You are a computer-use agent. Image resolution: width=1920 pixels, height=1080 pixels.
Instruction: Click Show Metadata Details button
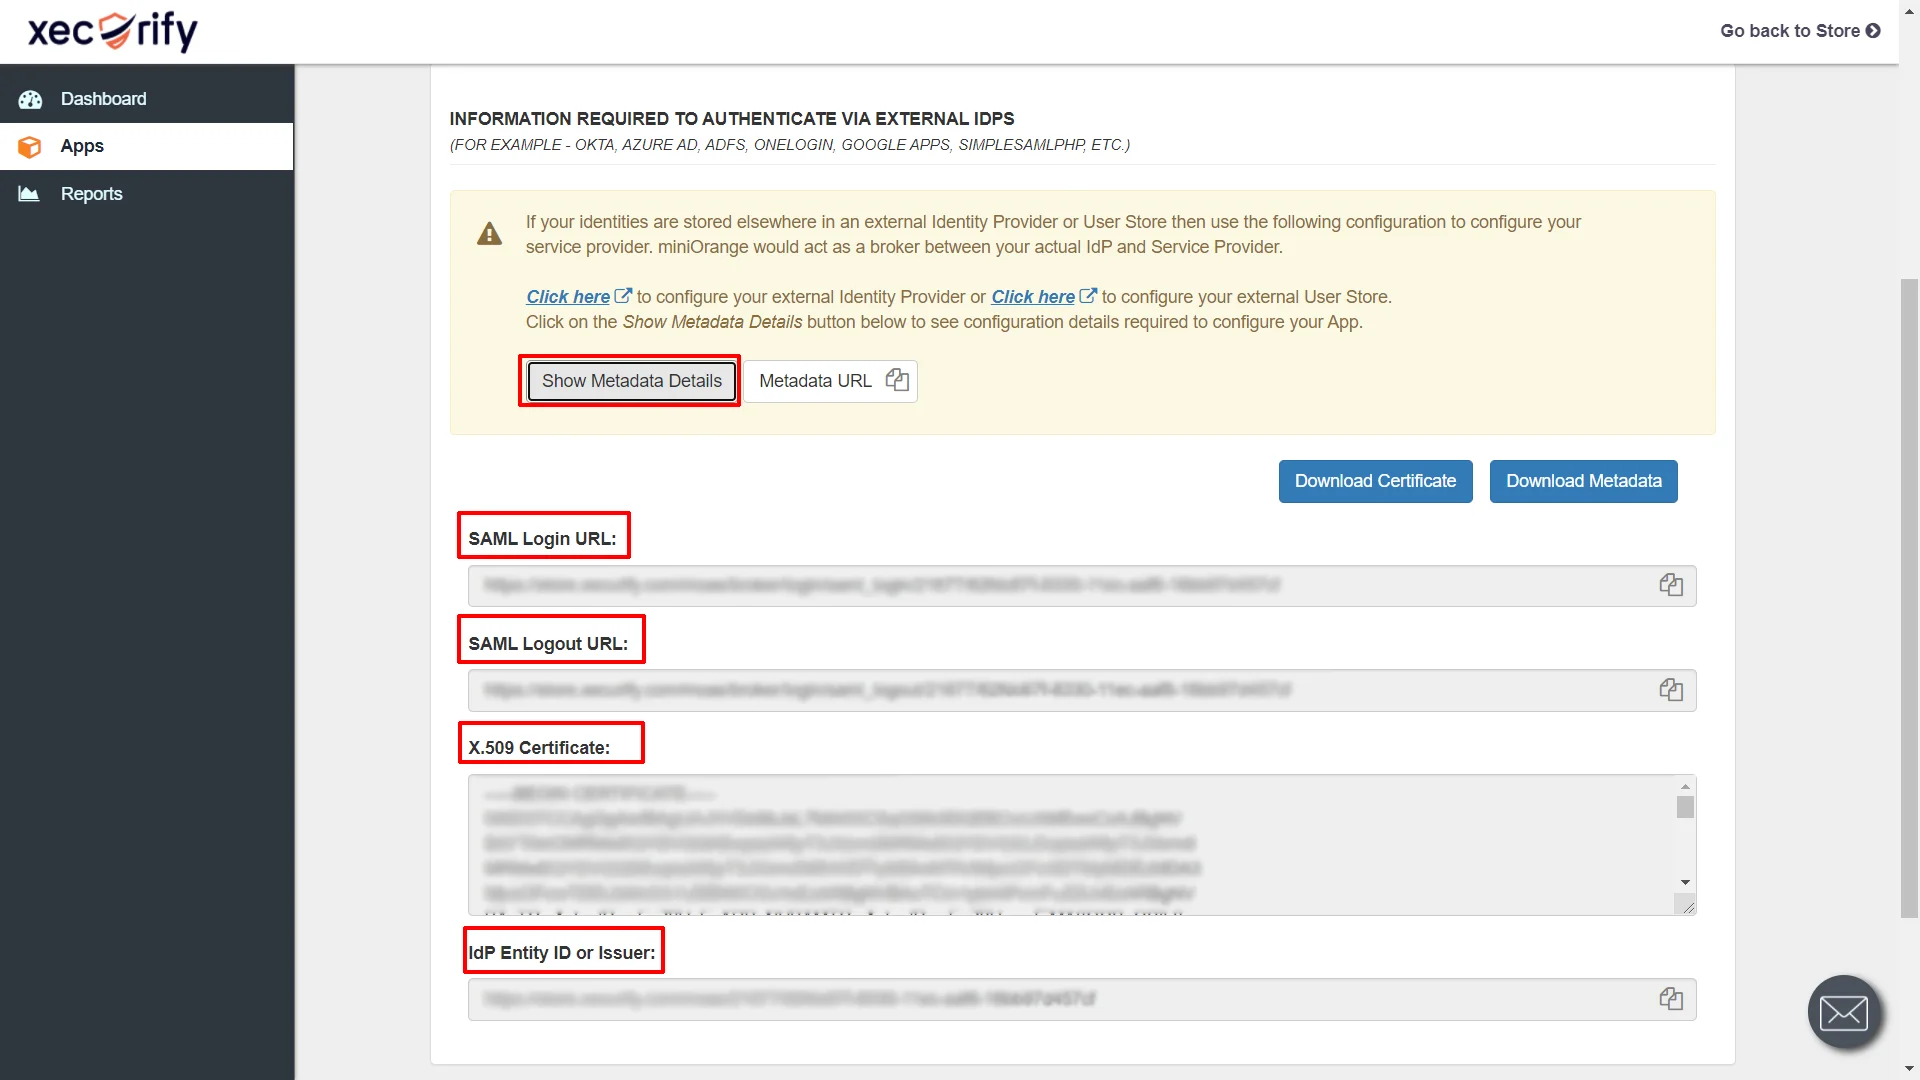click(x=630, y=380)
